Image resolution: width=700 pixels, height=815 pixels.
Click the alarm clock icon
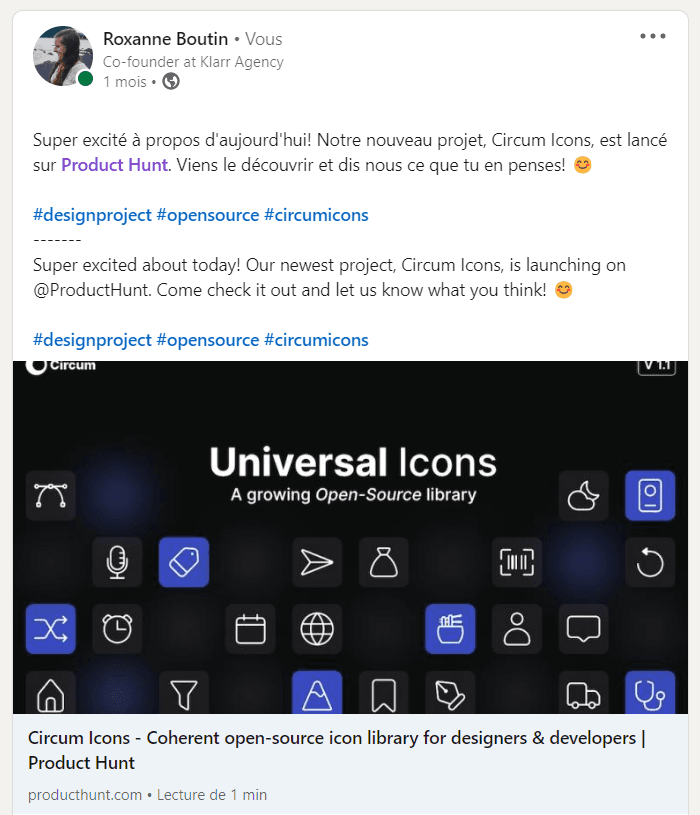tap(117, 628)
